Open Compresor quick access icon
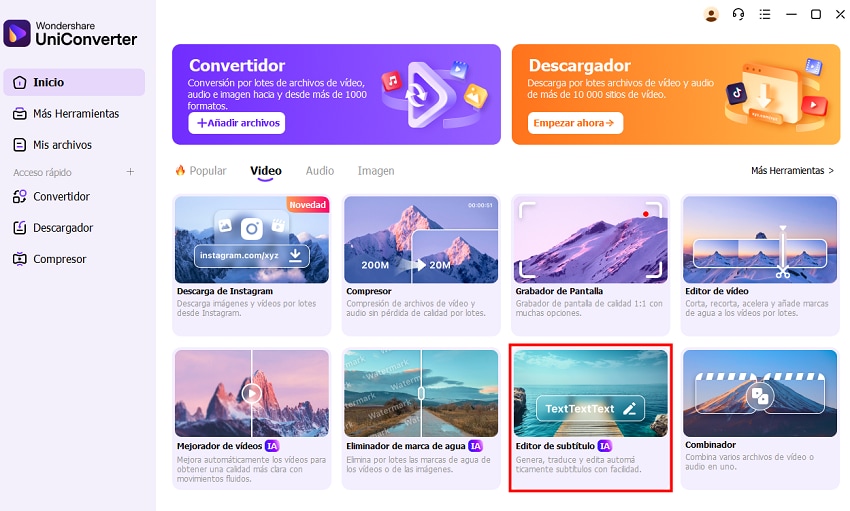Screen dimensions: 850x511 [20, 259]
